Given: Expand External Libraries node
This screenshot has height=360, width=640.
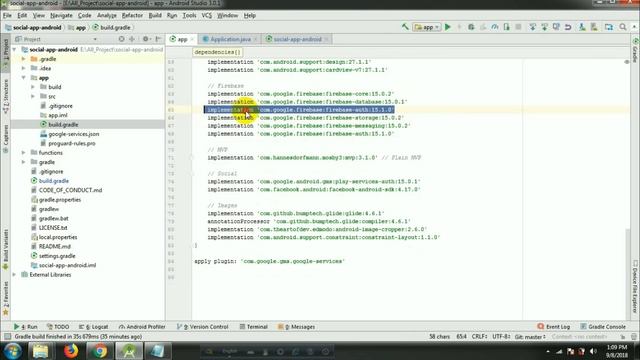Looking at the screenshot, I should [15, 275].
